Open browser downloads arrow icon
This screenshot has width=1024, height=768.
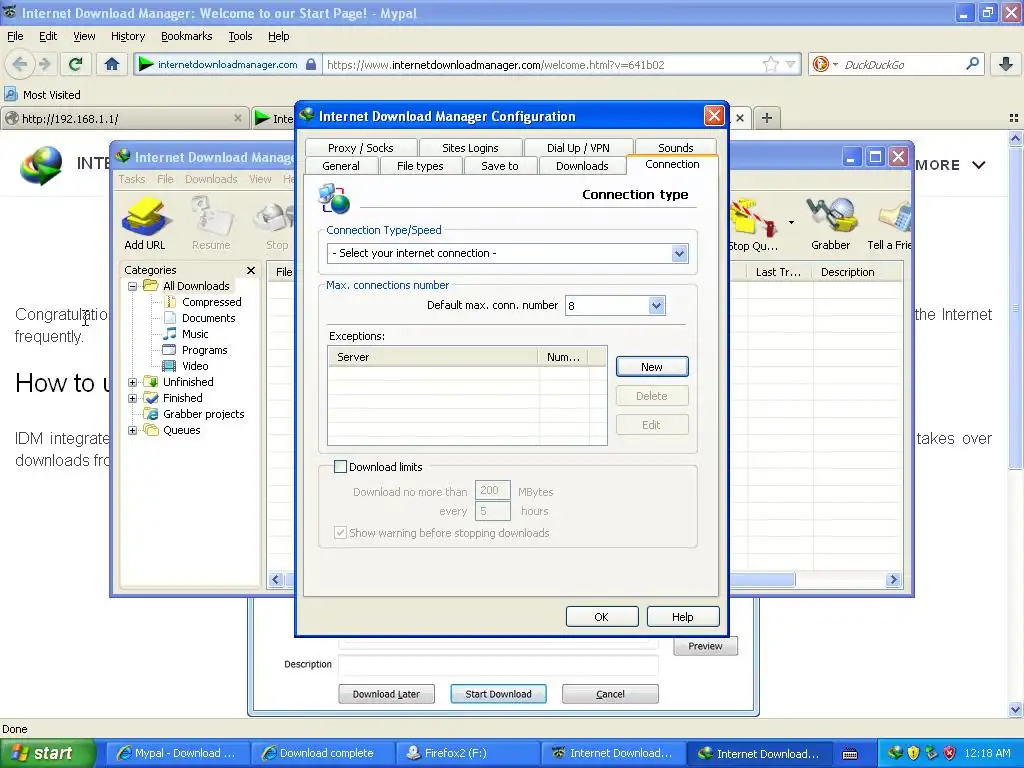pyautogui.click(x=1006, y=64)
